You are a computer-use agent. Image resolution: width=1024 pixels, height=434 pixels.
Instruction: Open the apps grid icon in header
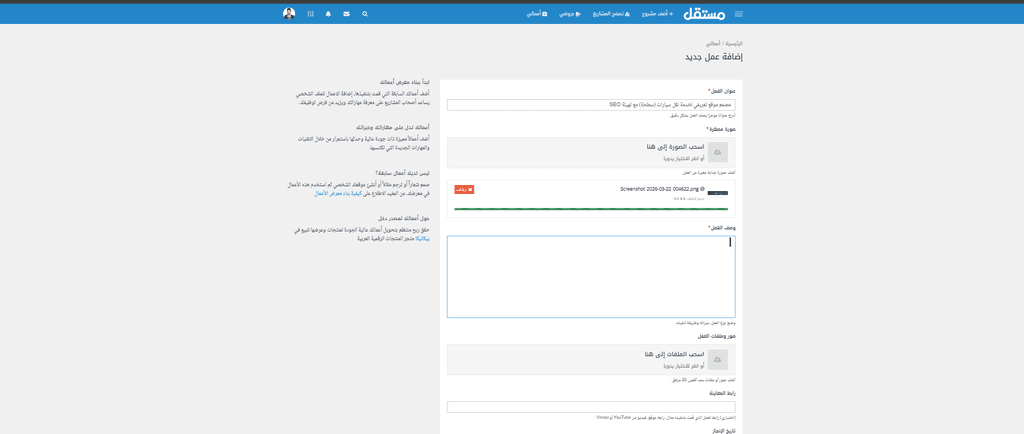(310, 14)
